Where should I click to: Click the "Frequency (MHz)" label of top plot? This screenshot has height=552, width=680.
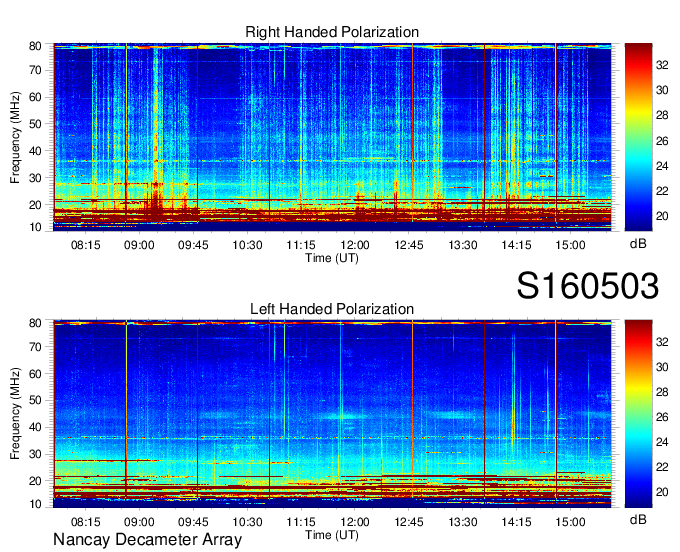[15, 137]
